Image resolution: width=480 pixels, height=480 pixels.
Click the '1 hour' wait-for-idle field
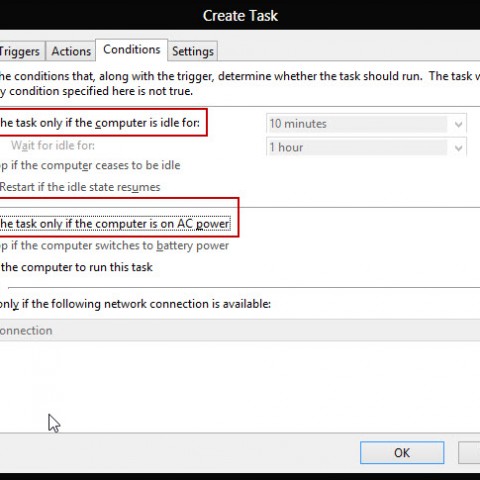click(357, 147)
